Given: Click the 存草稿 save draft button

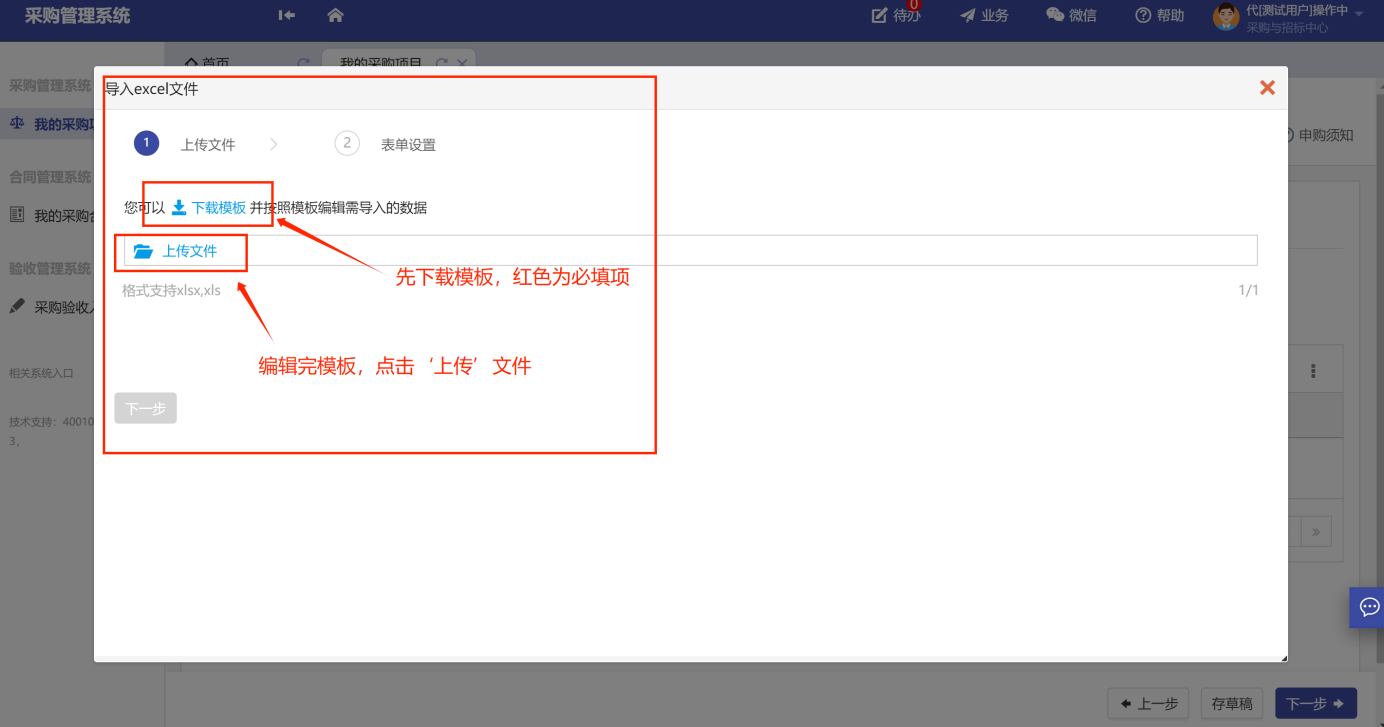Looking at the screenshot, I should pos(1231,703).
